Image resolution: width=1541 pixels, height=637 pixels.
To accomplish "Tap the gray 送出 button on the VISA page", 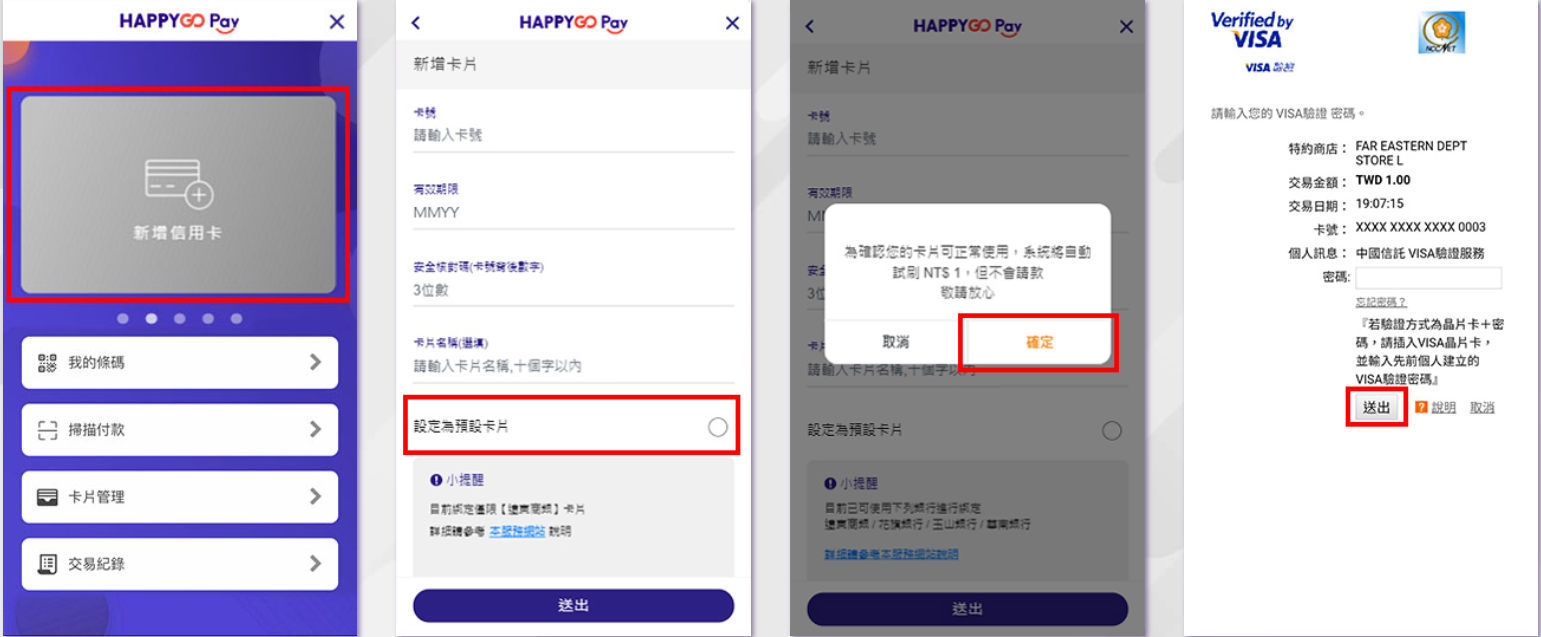I will (x=1377, y=408).
